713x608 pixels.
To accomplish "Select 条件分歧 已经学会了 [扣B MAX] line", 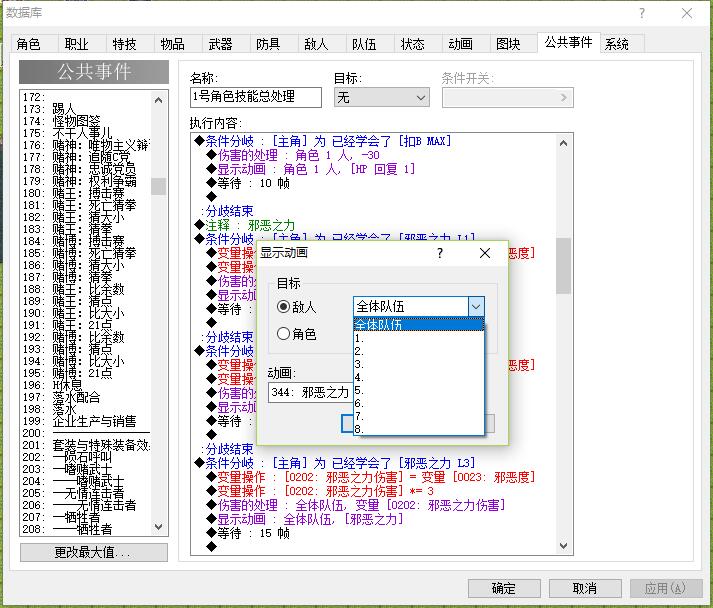I will [x=323, y=141].
